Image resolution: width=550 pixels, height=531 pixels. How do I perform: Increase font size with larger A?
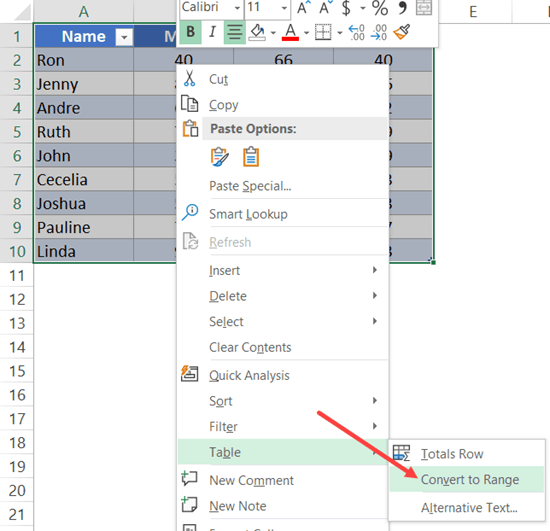tap(303, 7)
